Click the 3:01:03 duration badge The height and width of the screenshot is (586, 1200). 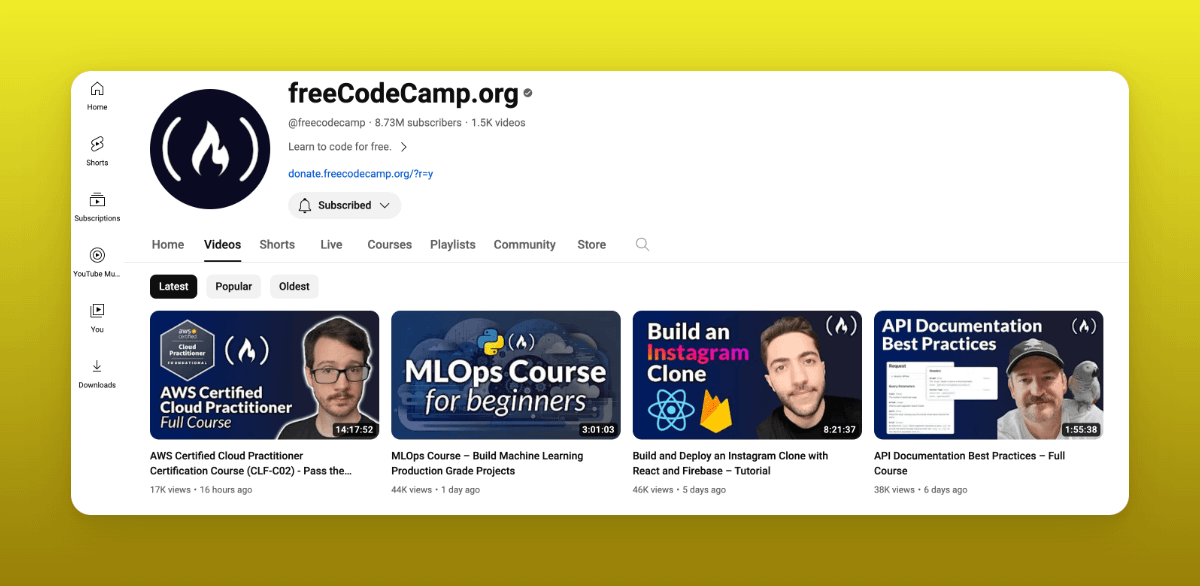(x=598, y=429)
